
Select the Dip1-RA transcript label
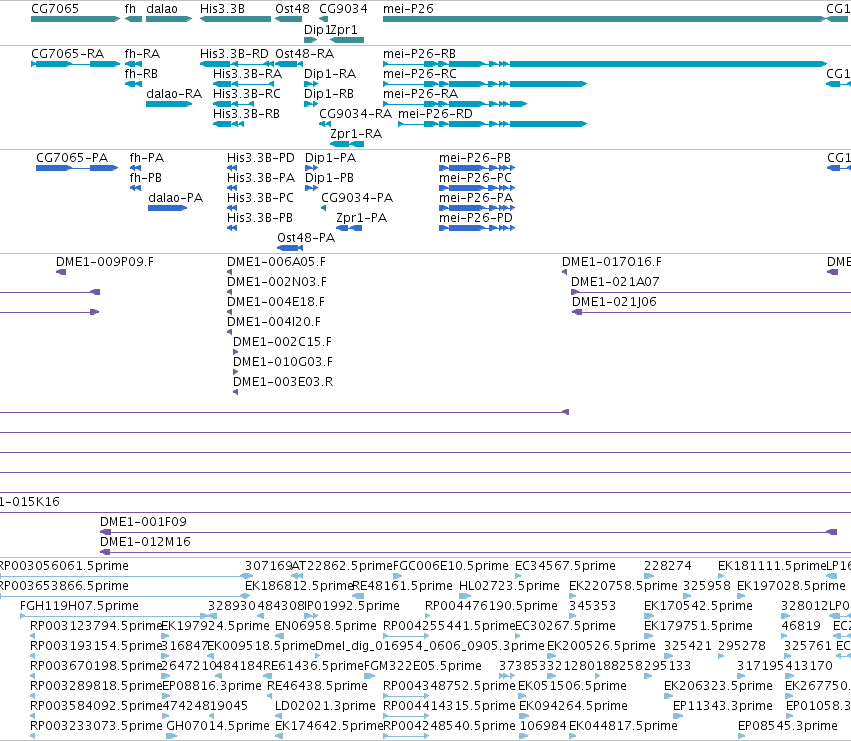(330, 74)
